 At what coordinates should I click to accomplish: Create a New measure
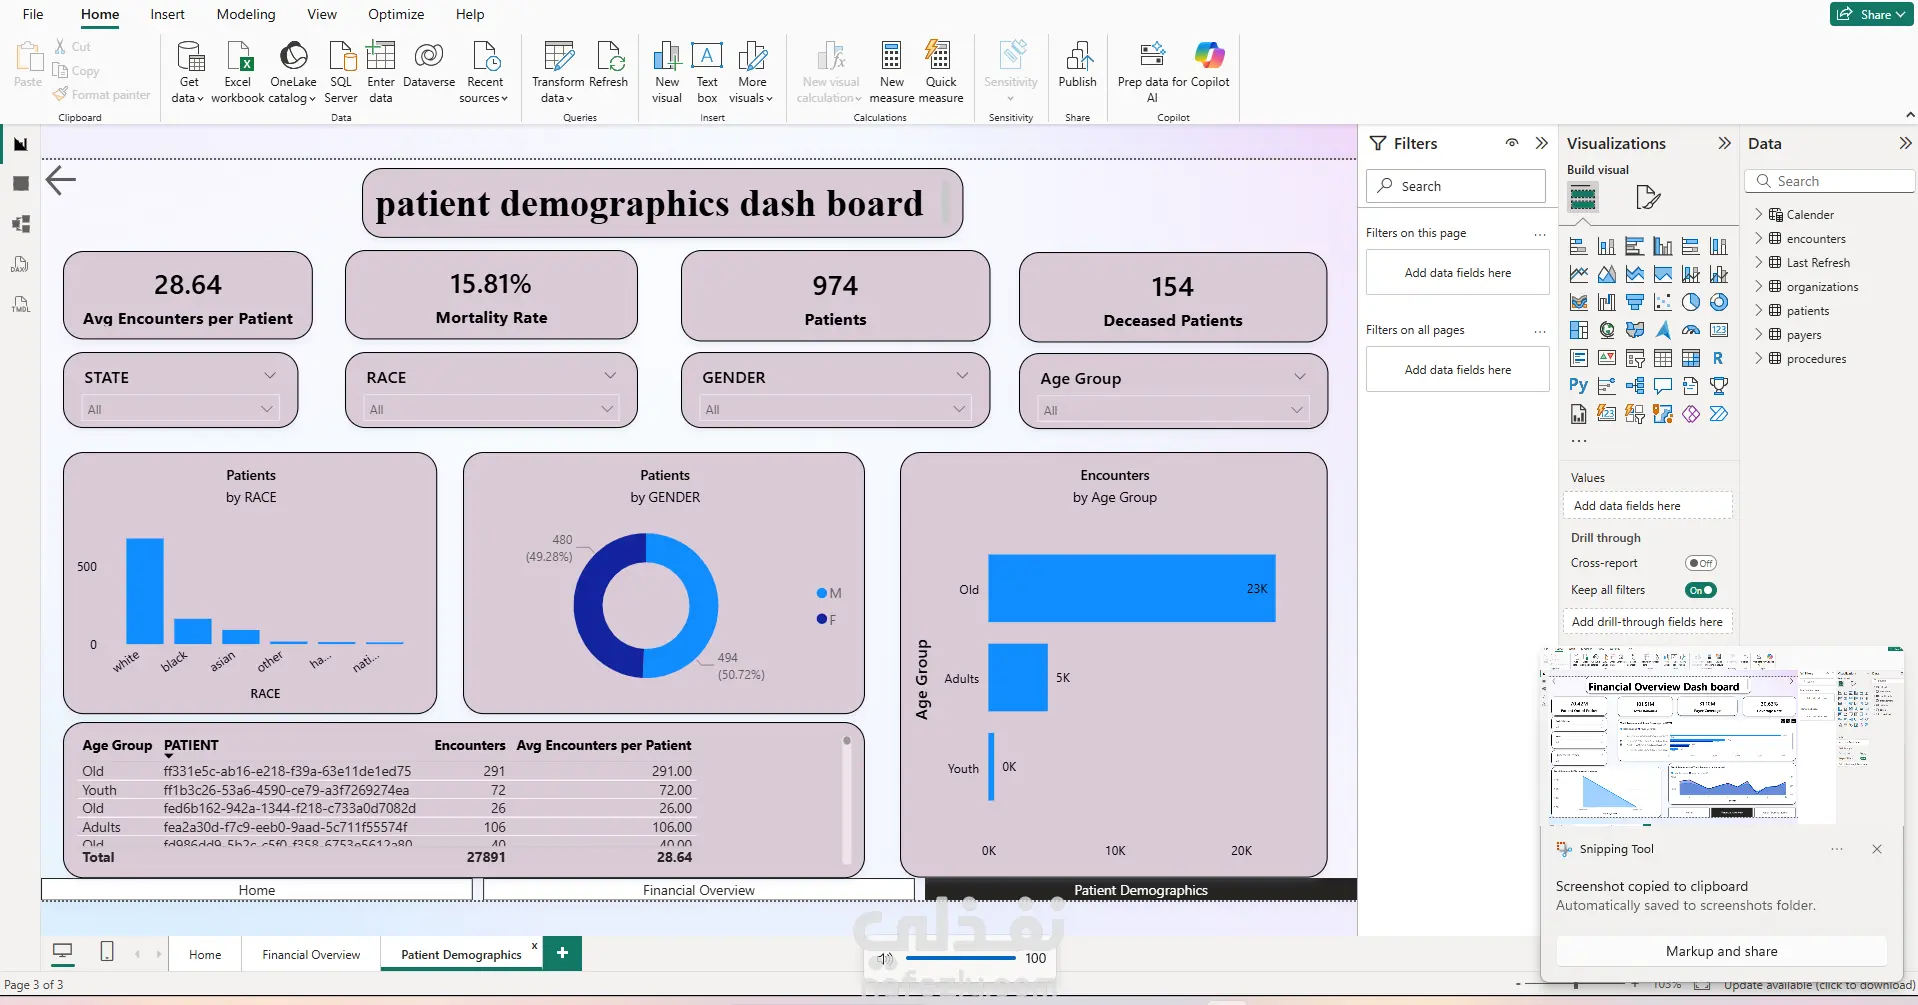pos(892,72)
